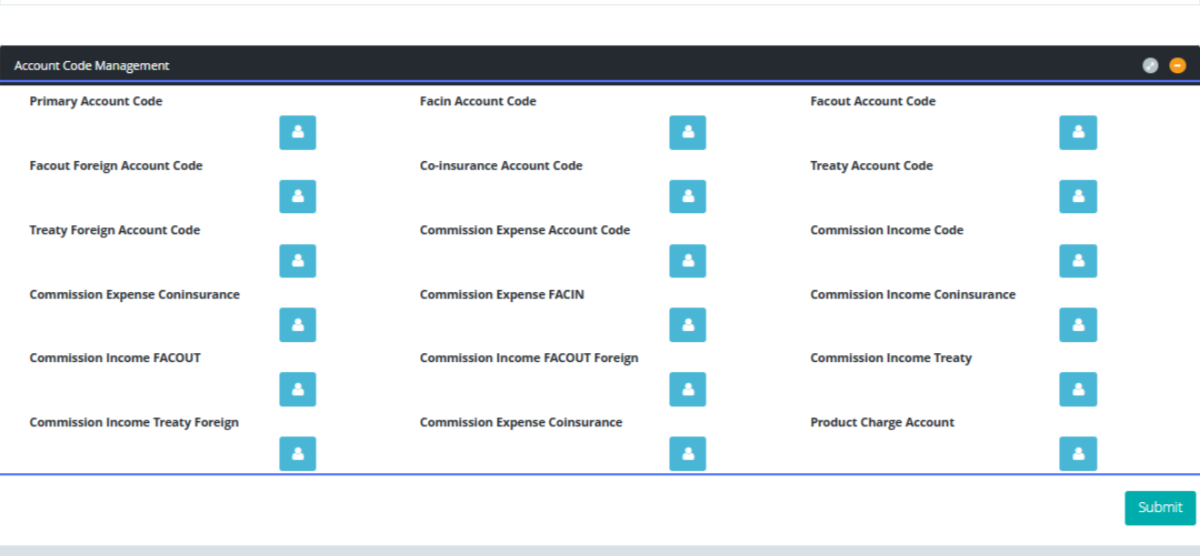1200x556 pixels.
Task: Open the Facin Account Code picker icon
Action: [x=687, y=132]
